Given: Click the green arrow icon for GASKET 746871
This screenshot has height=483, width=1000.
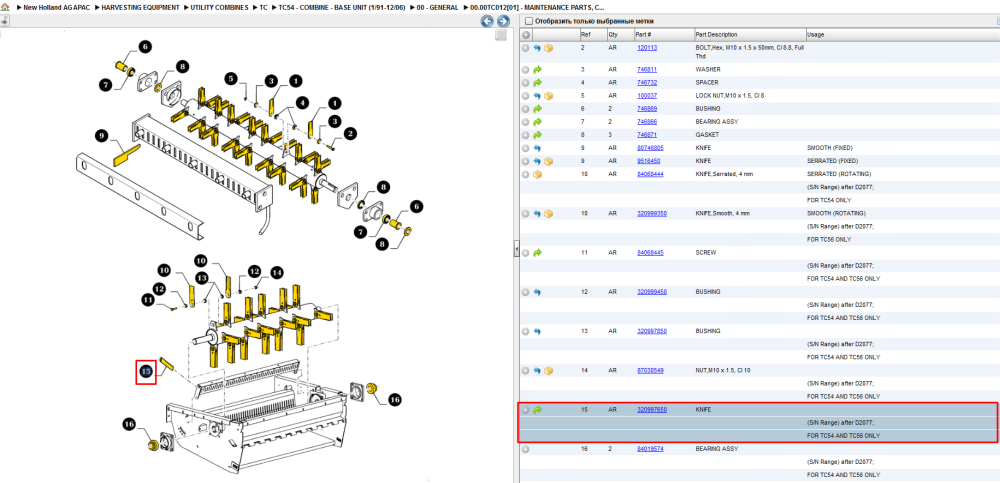Looking at the screenshot, I should [537, 135].
